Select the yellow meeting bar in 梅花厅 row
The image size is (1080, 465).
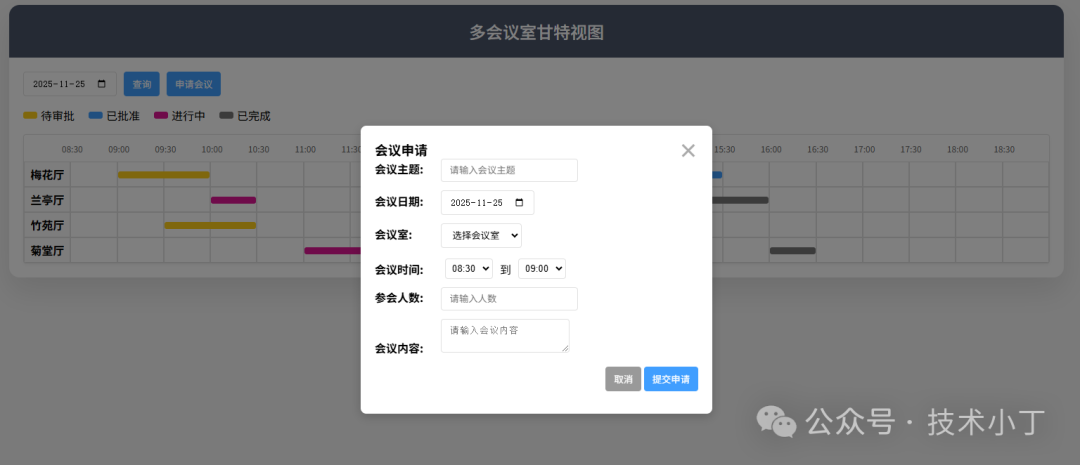163,175
